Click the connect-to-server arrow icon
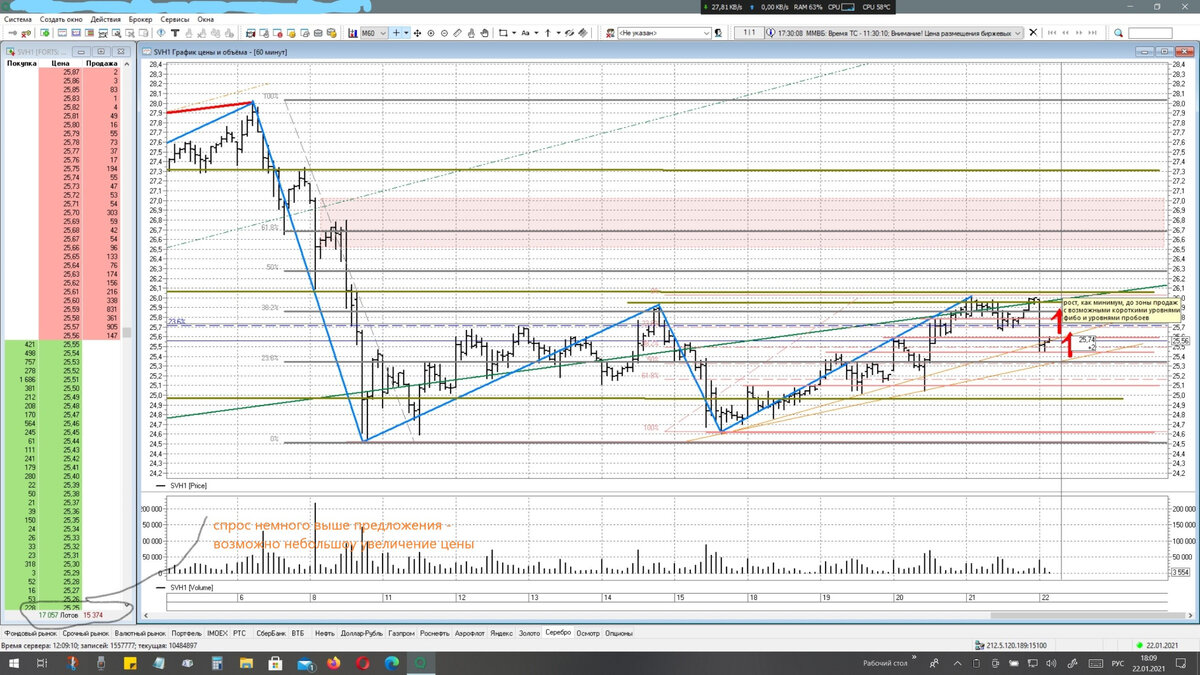Viewport: 1200px width, 675px height. (13, 33)
